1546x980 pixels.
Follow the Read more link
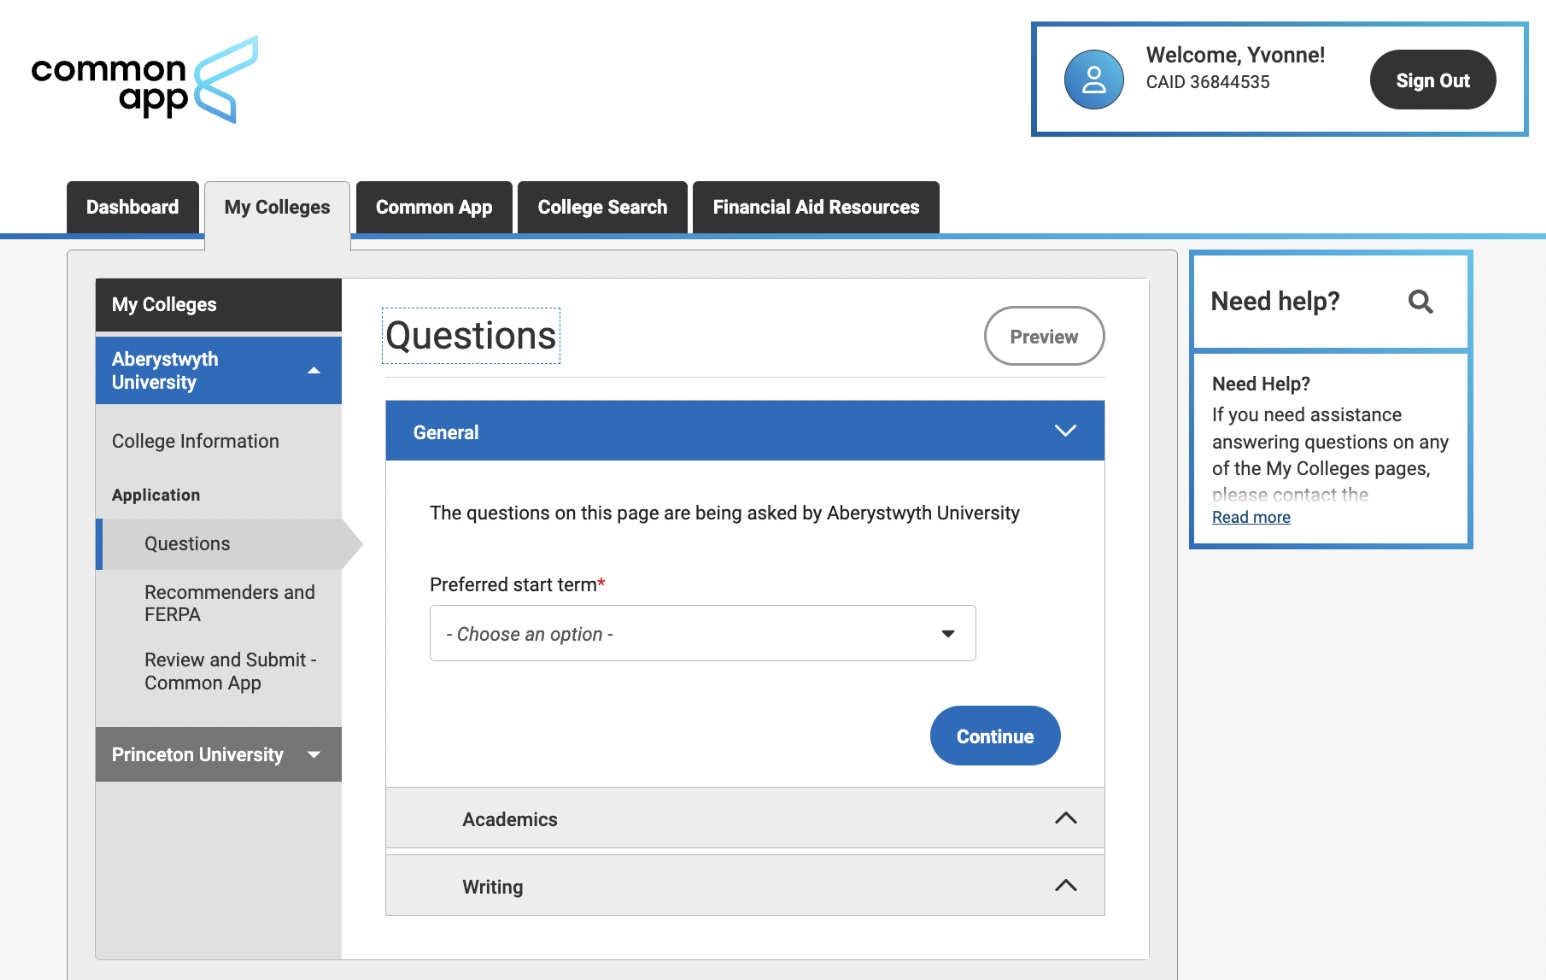[x=1251, y=517]
